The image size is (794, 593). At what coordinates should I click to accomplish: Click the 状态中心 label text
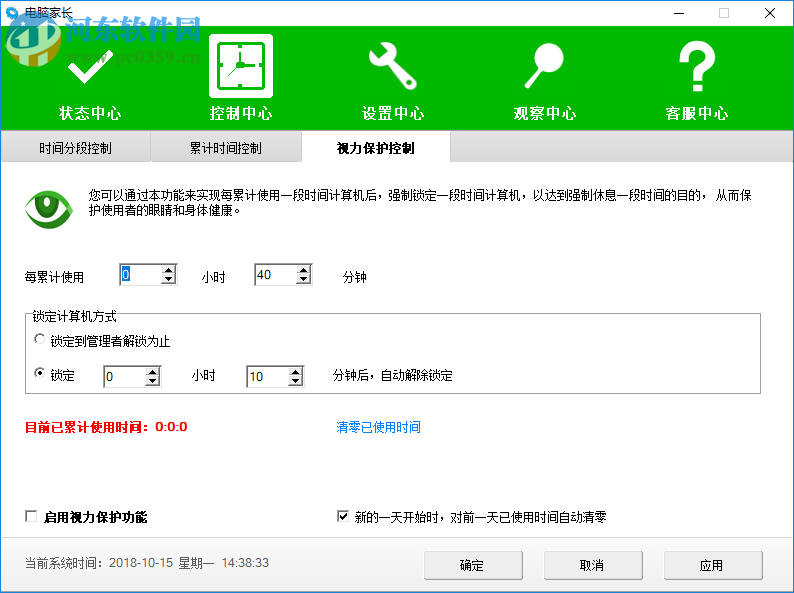pos(90,113)
